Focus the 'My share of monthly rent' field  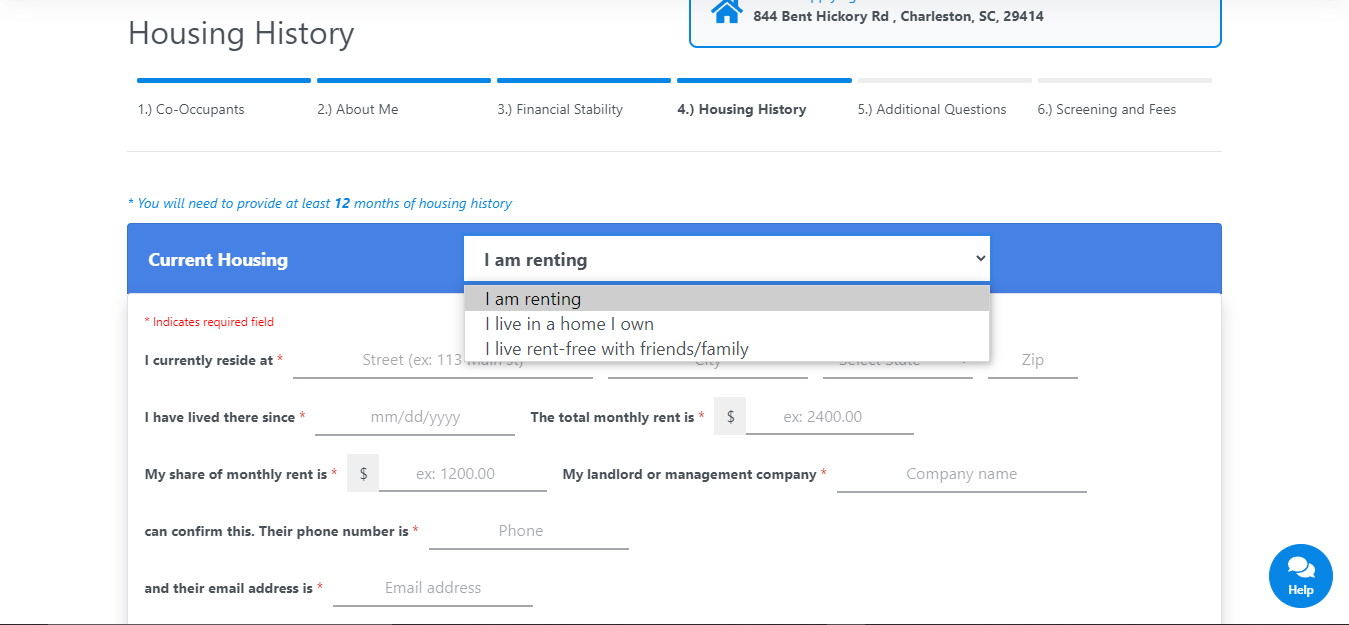[463, 474]
